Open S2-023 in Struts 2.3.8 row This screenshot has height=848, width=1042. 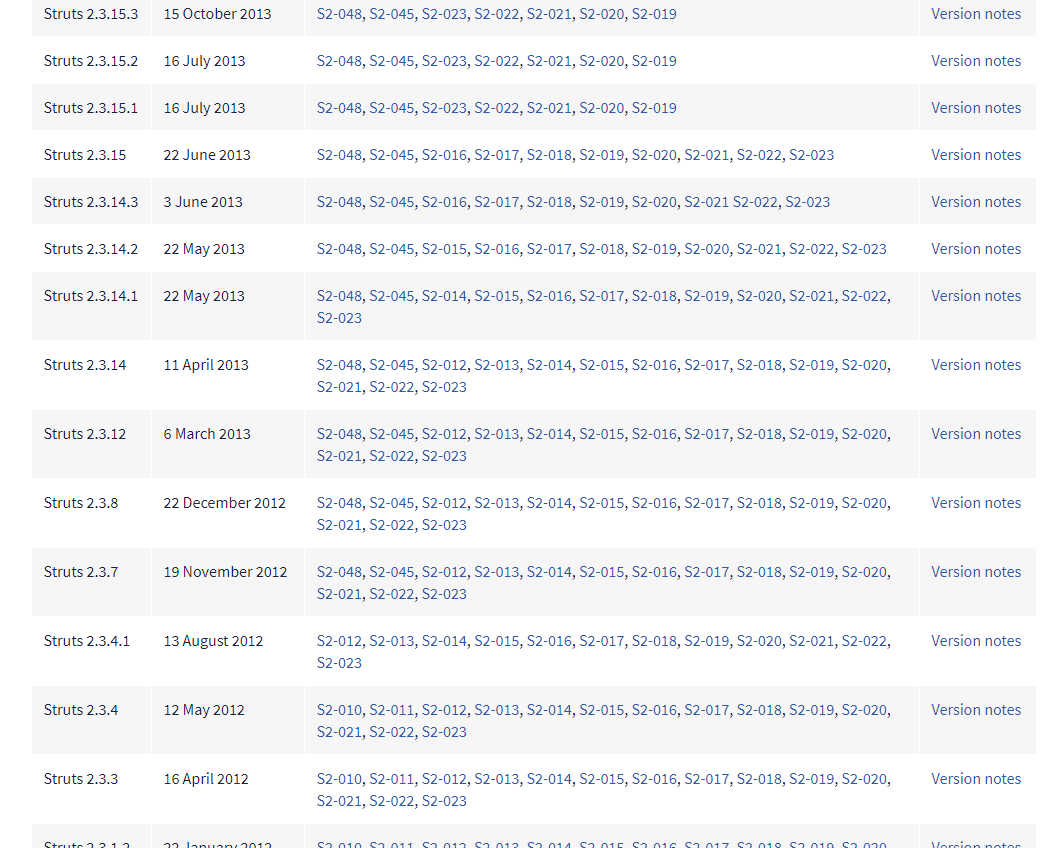[x=445, y=526]
